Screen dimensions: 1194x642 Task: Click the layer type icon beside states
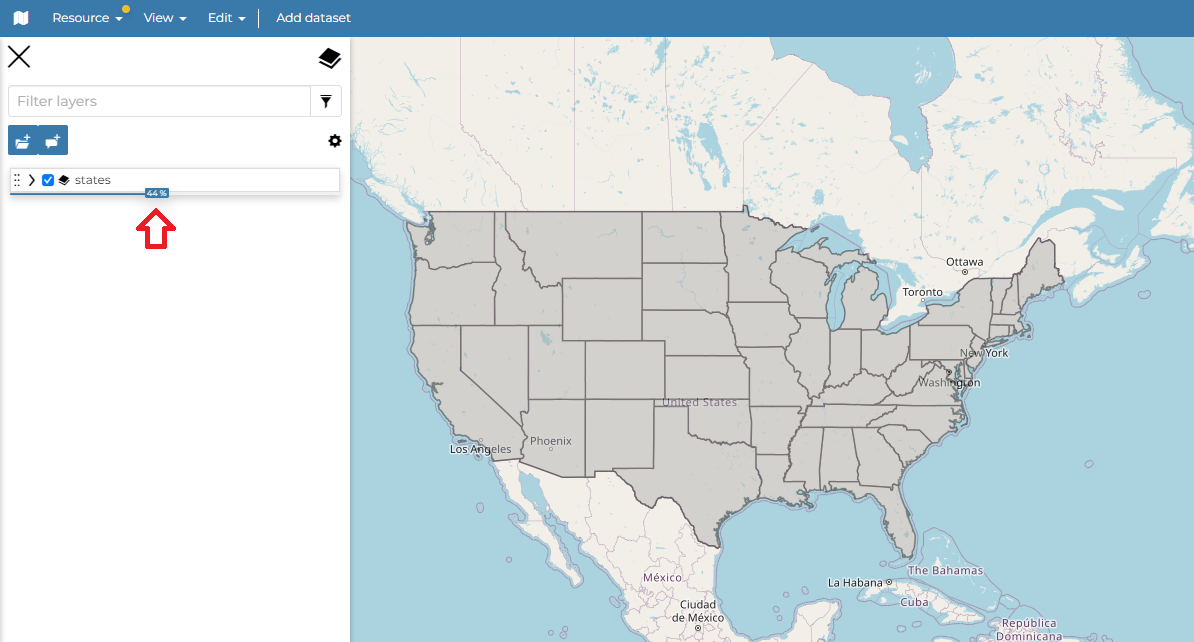coord(64,180)
